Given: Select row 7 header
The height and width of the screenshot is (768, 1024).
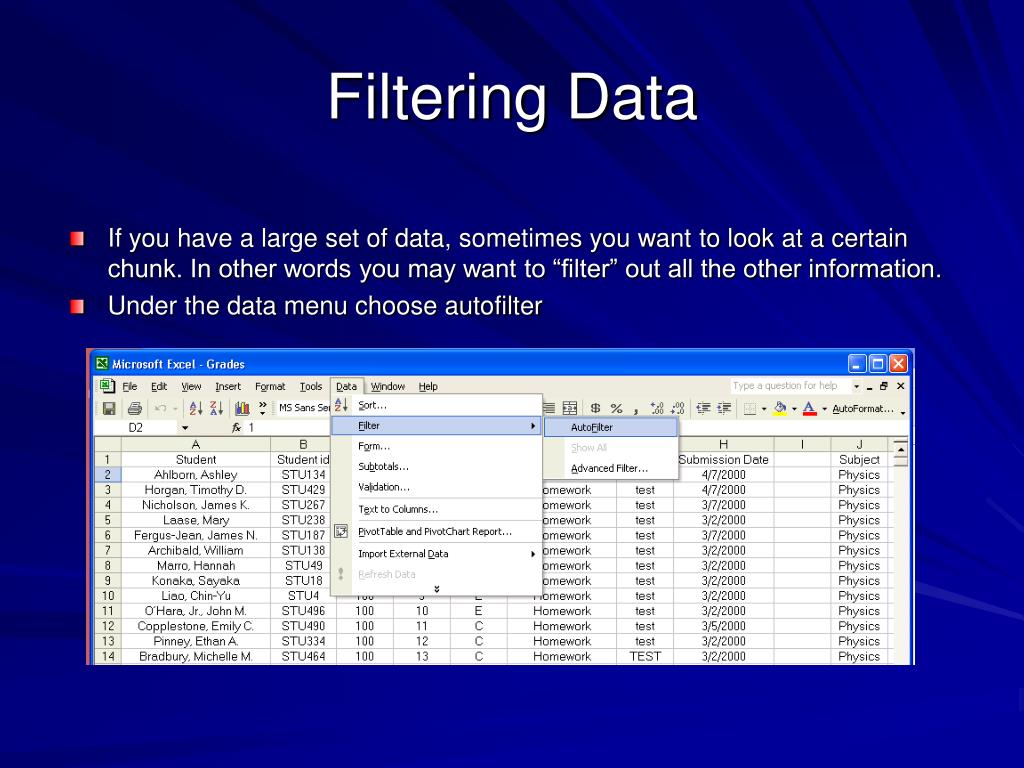Looking at the screenshot, I should 108,551.
